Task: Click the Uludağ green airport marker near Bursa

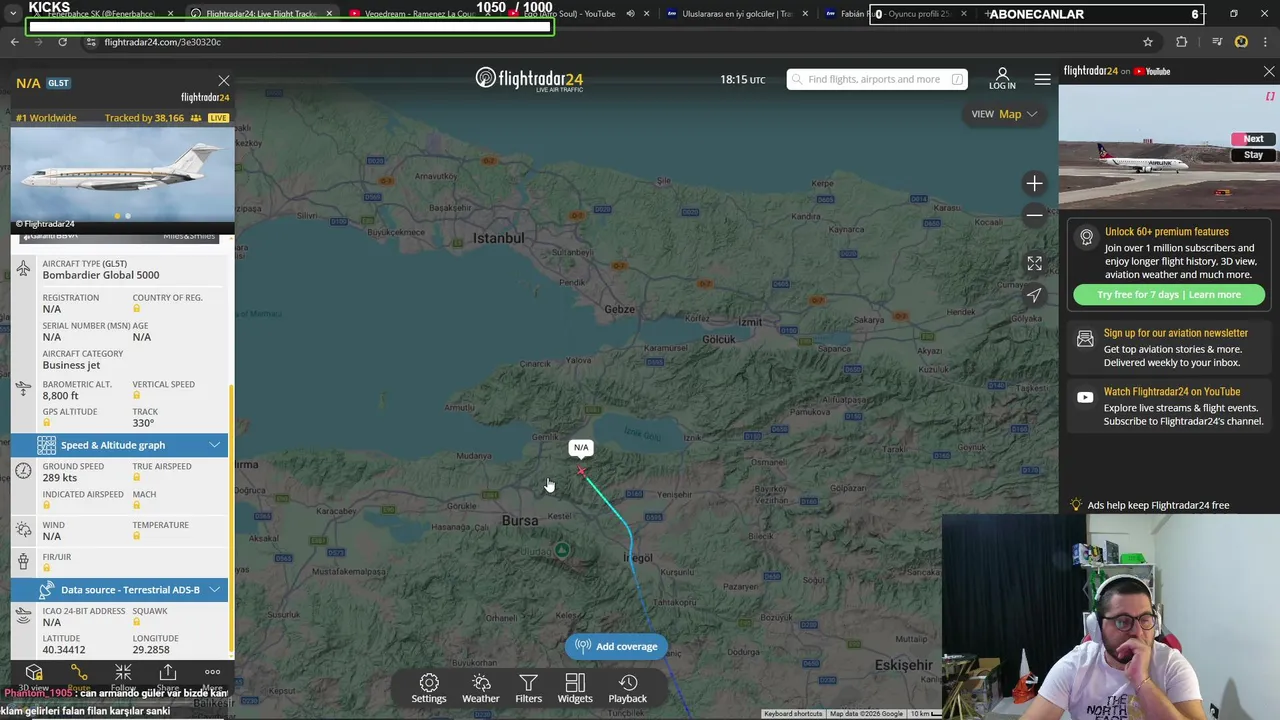Action: pyautogui.click(x=562, y=550)
